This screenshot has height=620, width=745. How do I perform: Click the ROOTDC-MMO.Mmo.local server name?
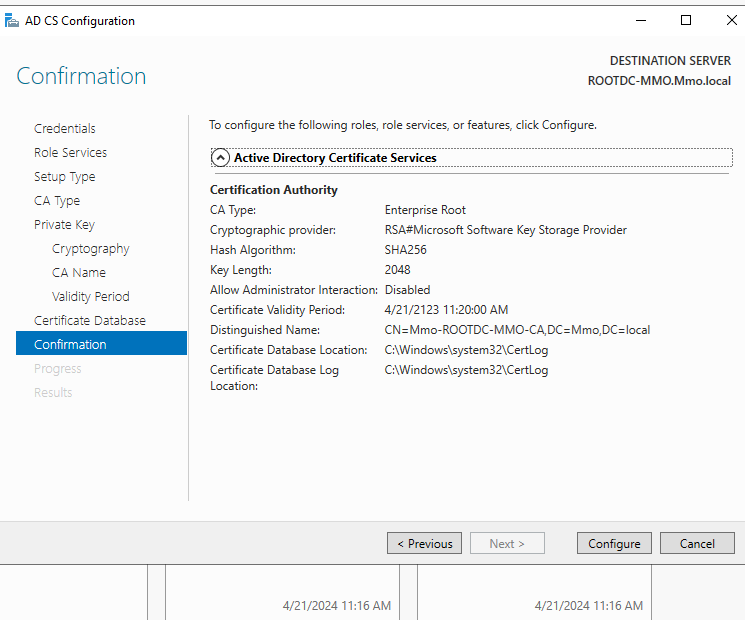659,81
